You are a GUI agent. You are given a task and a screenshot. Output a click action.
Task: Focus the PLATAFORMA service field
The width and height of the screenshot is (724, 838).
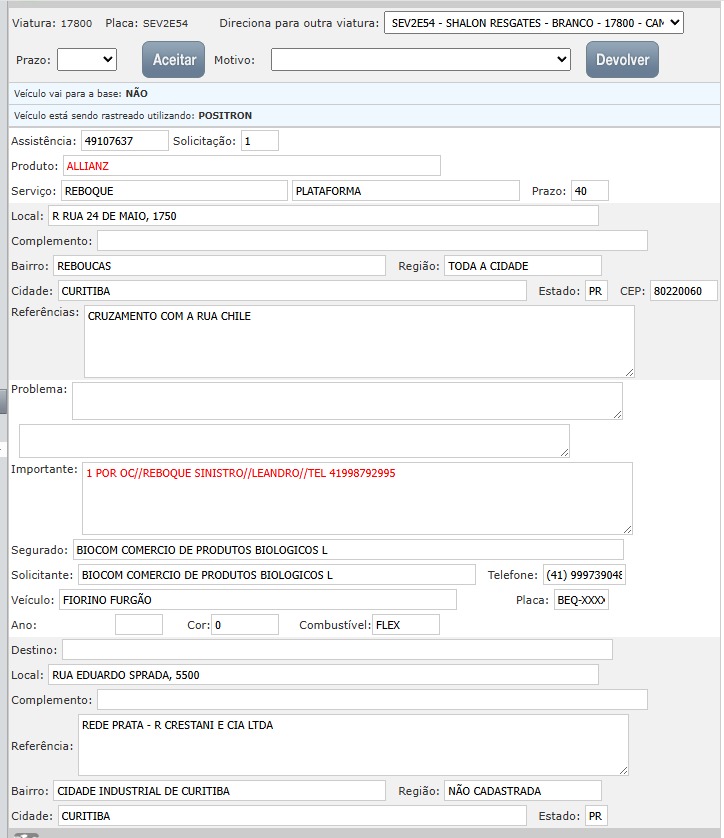click(x=405, y=191)
